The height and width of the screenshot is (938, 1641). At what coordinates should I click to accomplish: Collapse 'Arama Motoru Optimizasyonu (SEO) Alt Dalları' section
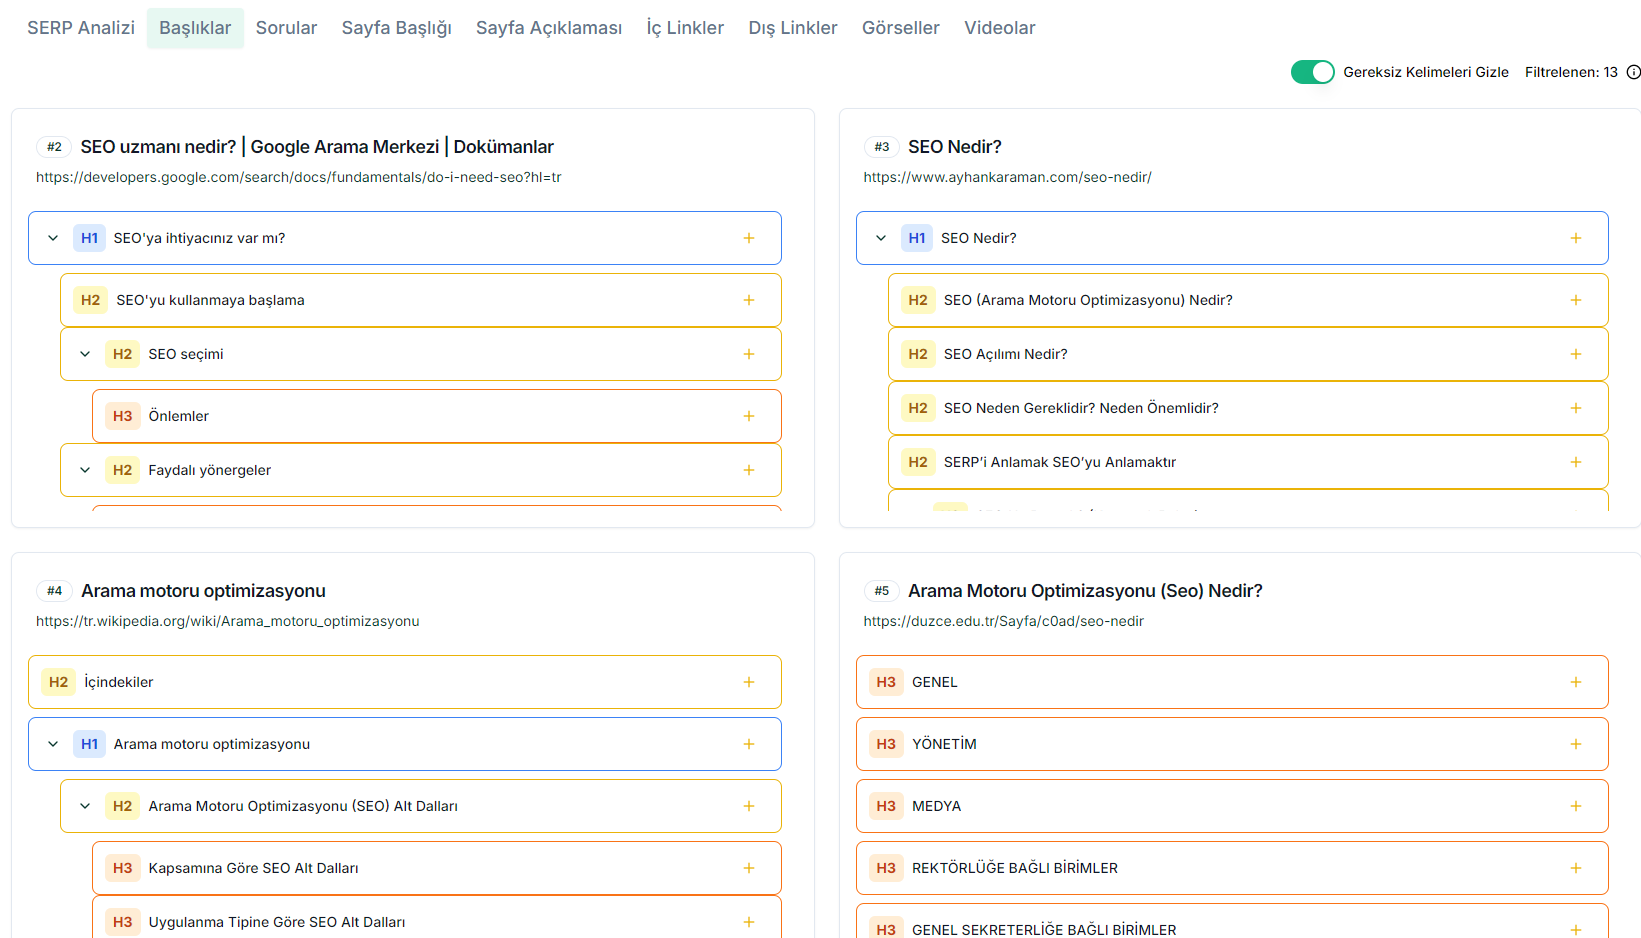tap(85, 806)
